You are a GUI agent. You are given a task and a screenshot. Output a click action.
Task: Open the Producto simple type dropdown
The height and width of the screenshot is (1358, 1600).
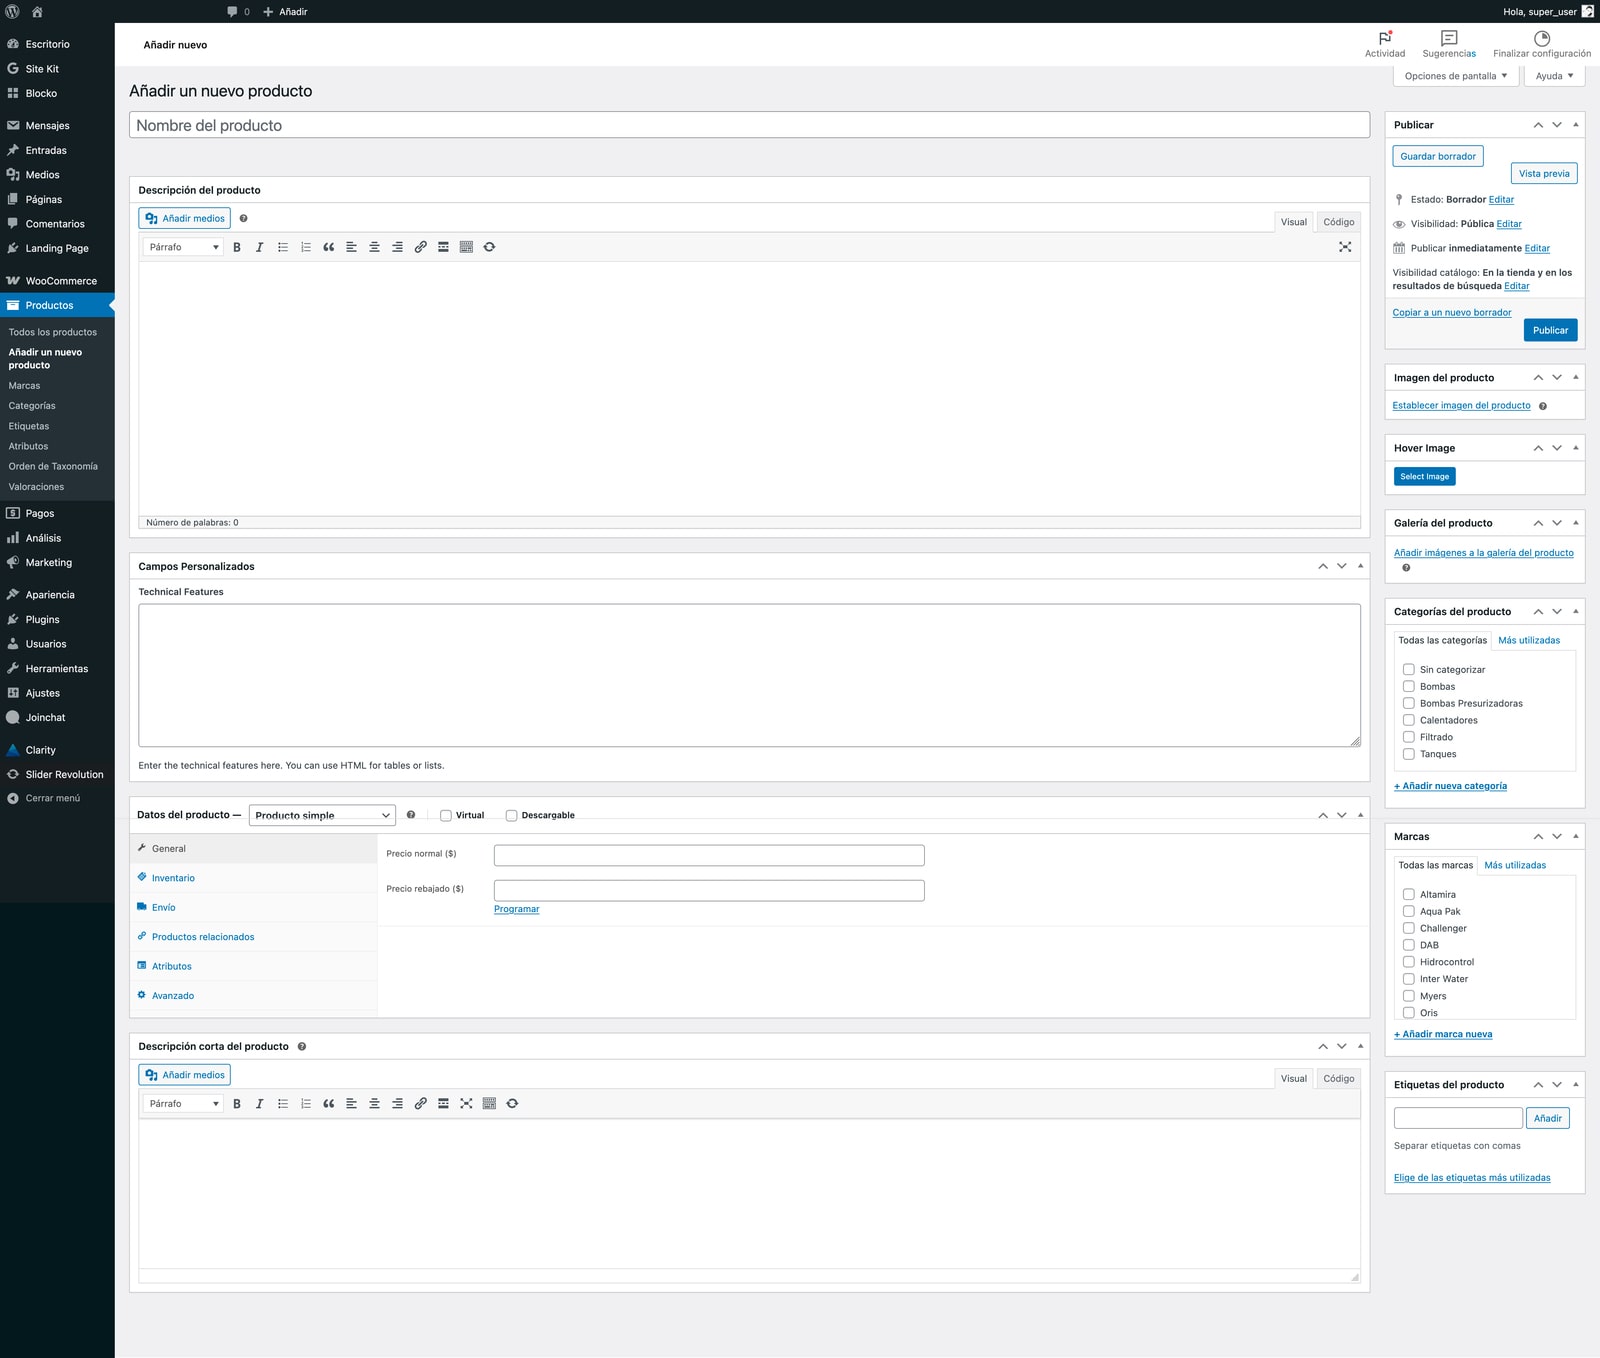[x=322, y=816]
